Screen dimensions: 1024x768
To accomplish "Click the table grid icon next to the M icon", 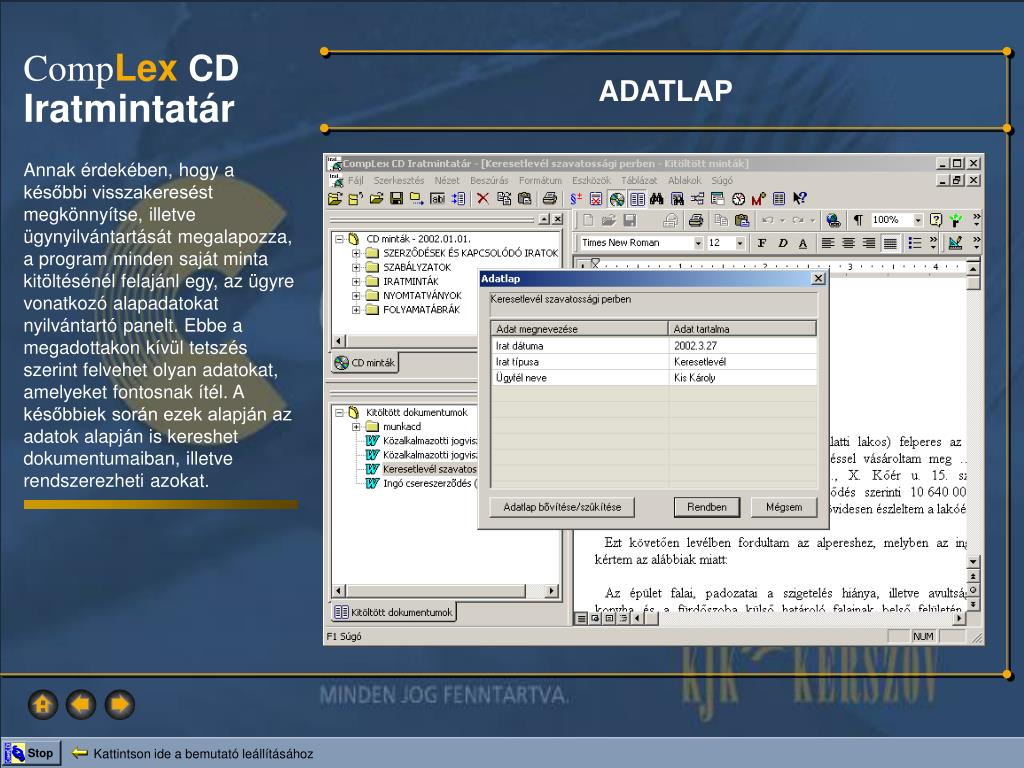I will [778, 199].
